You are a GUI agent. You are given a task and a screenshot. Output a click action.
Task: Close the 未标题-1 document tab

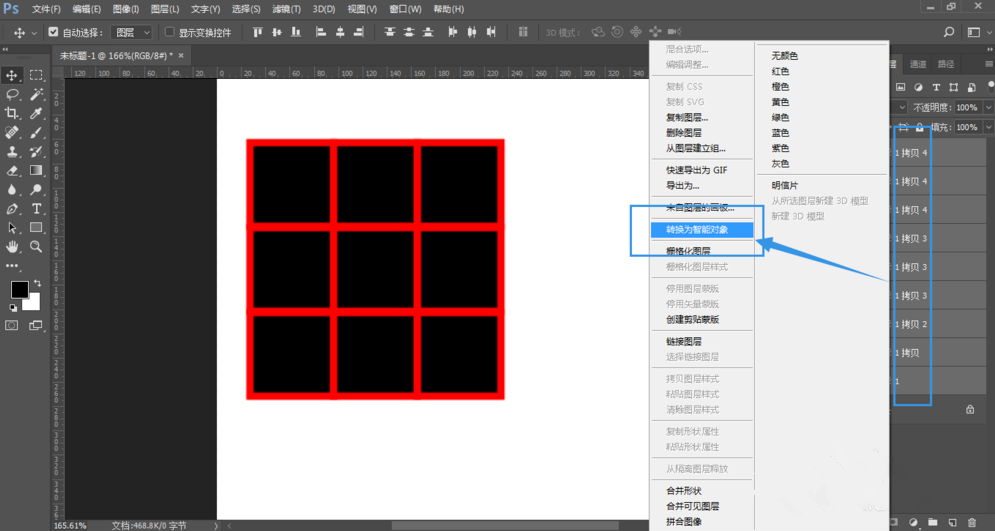(182, 56)
